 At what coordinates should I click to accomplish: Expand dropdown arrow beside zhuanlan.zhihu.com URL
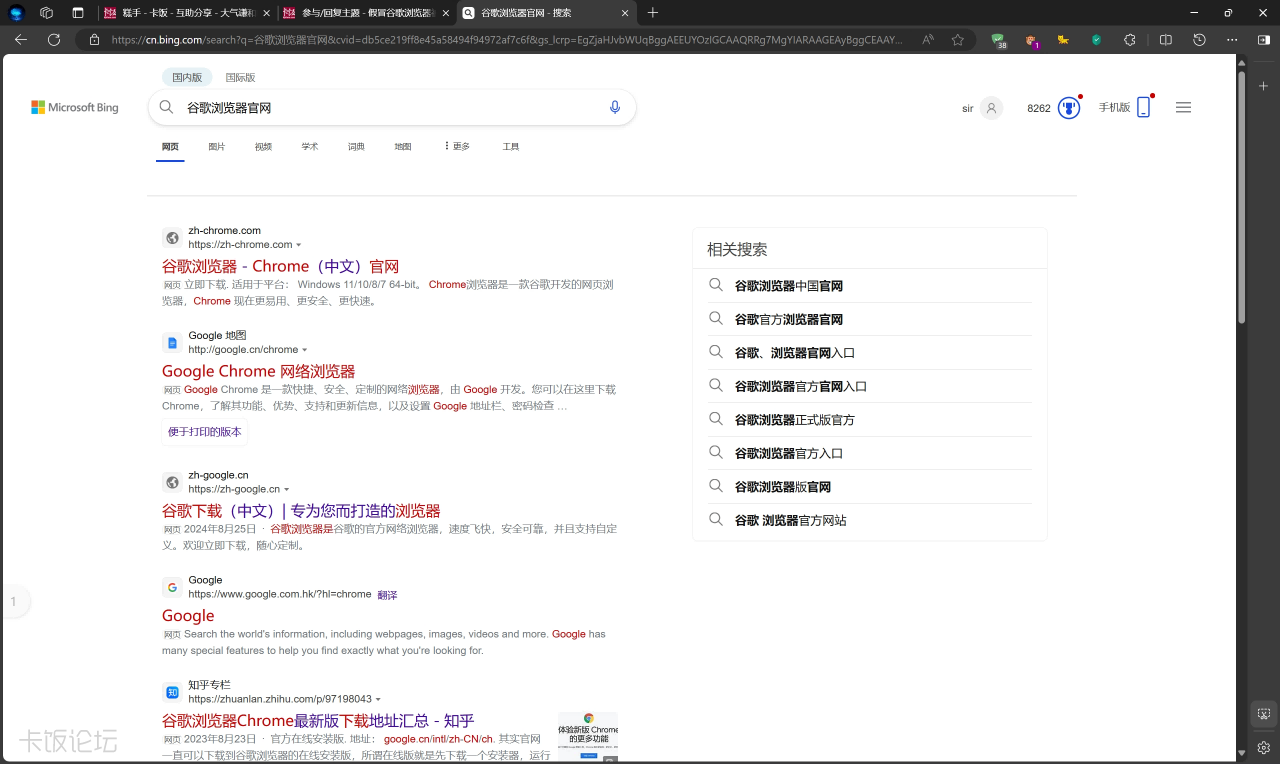(378, 700)
